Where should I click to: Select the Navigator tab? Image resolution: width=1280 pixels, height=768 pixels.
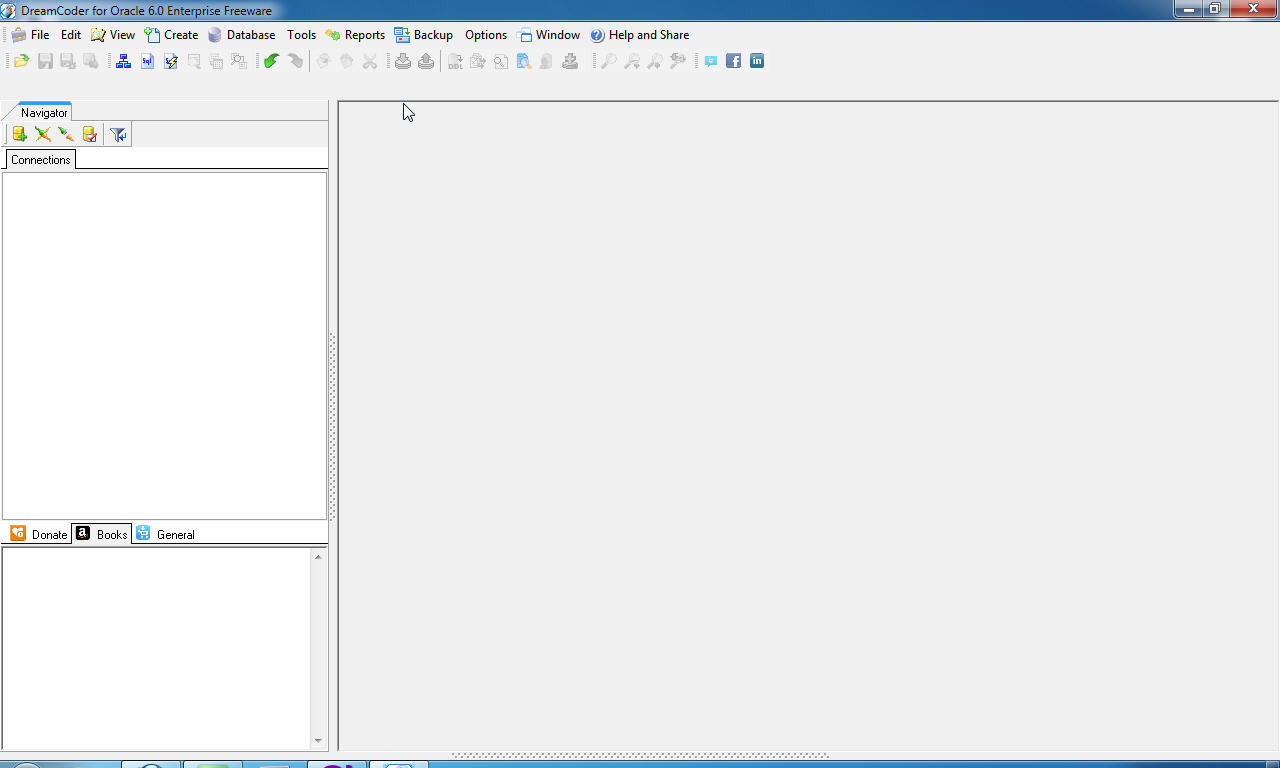[x=44, y=112]
